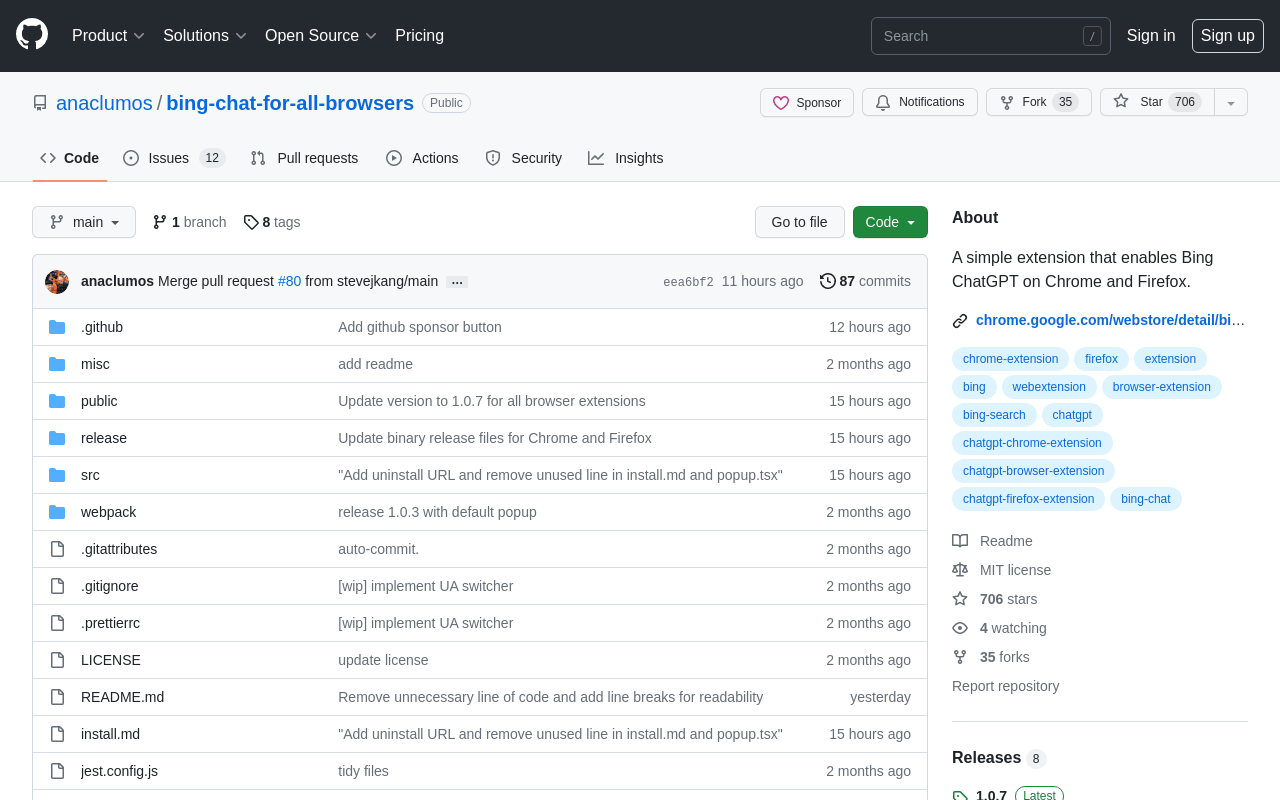The height and width of the screenshot is (800, 1280).
Task: Select the chrome-extension topic tag
Action: point(1010,359)
